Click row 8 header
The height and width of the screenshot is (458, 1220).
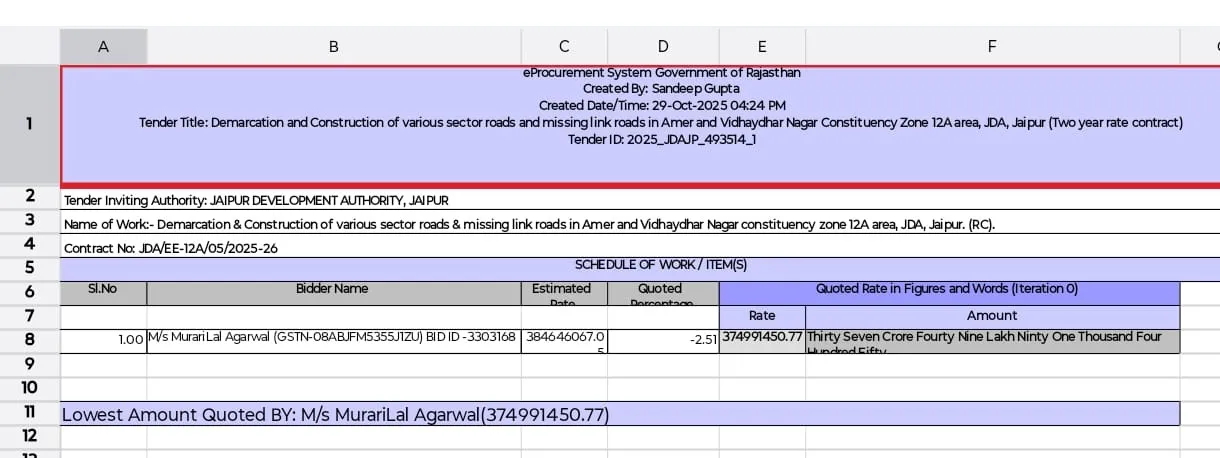29,340
